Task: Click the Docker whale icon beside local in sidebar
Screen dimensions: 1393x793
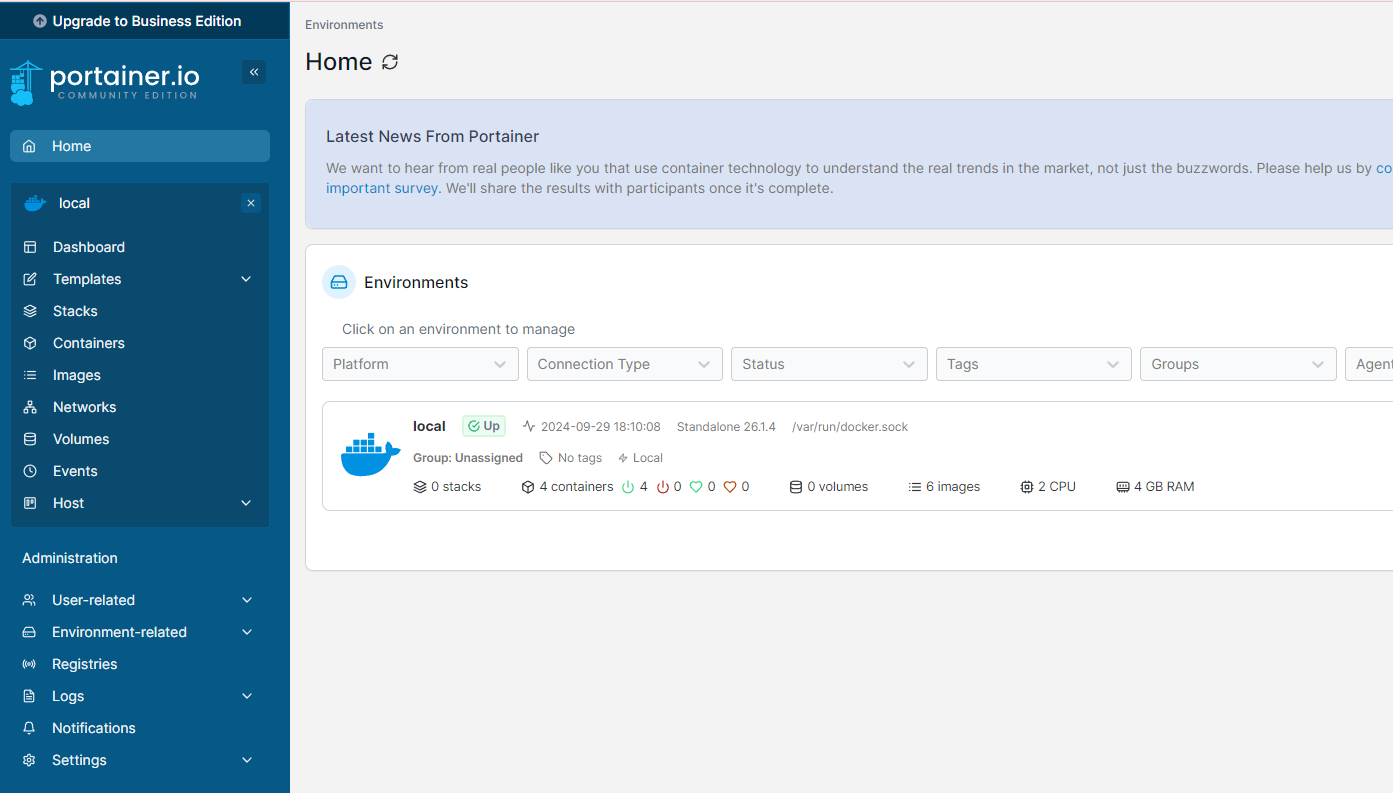Action: click(35, 203)
